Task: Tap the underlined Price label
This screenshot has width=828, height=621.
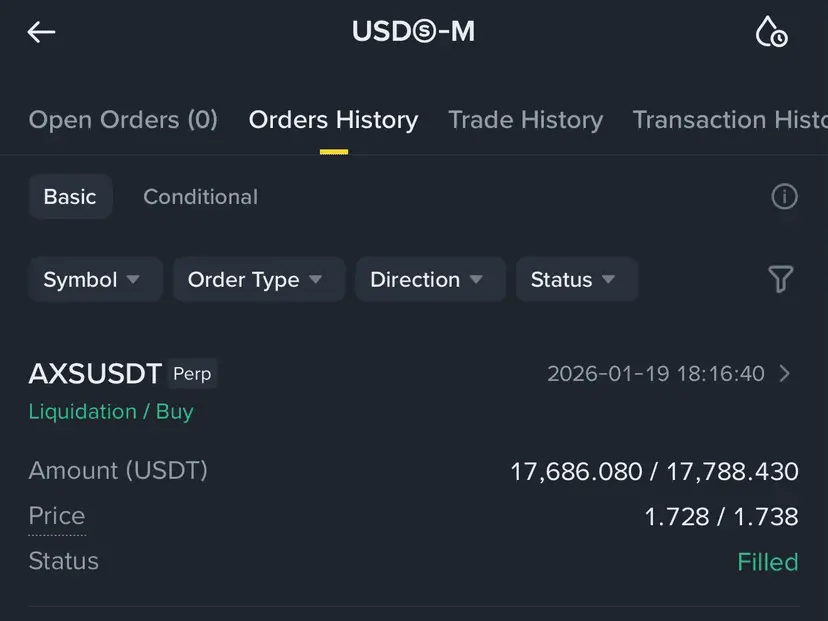Action: (57, 516)
